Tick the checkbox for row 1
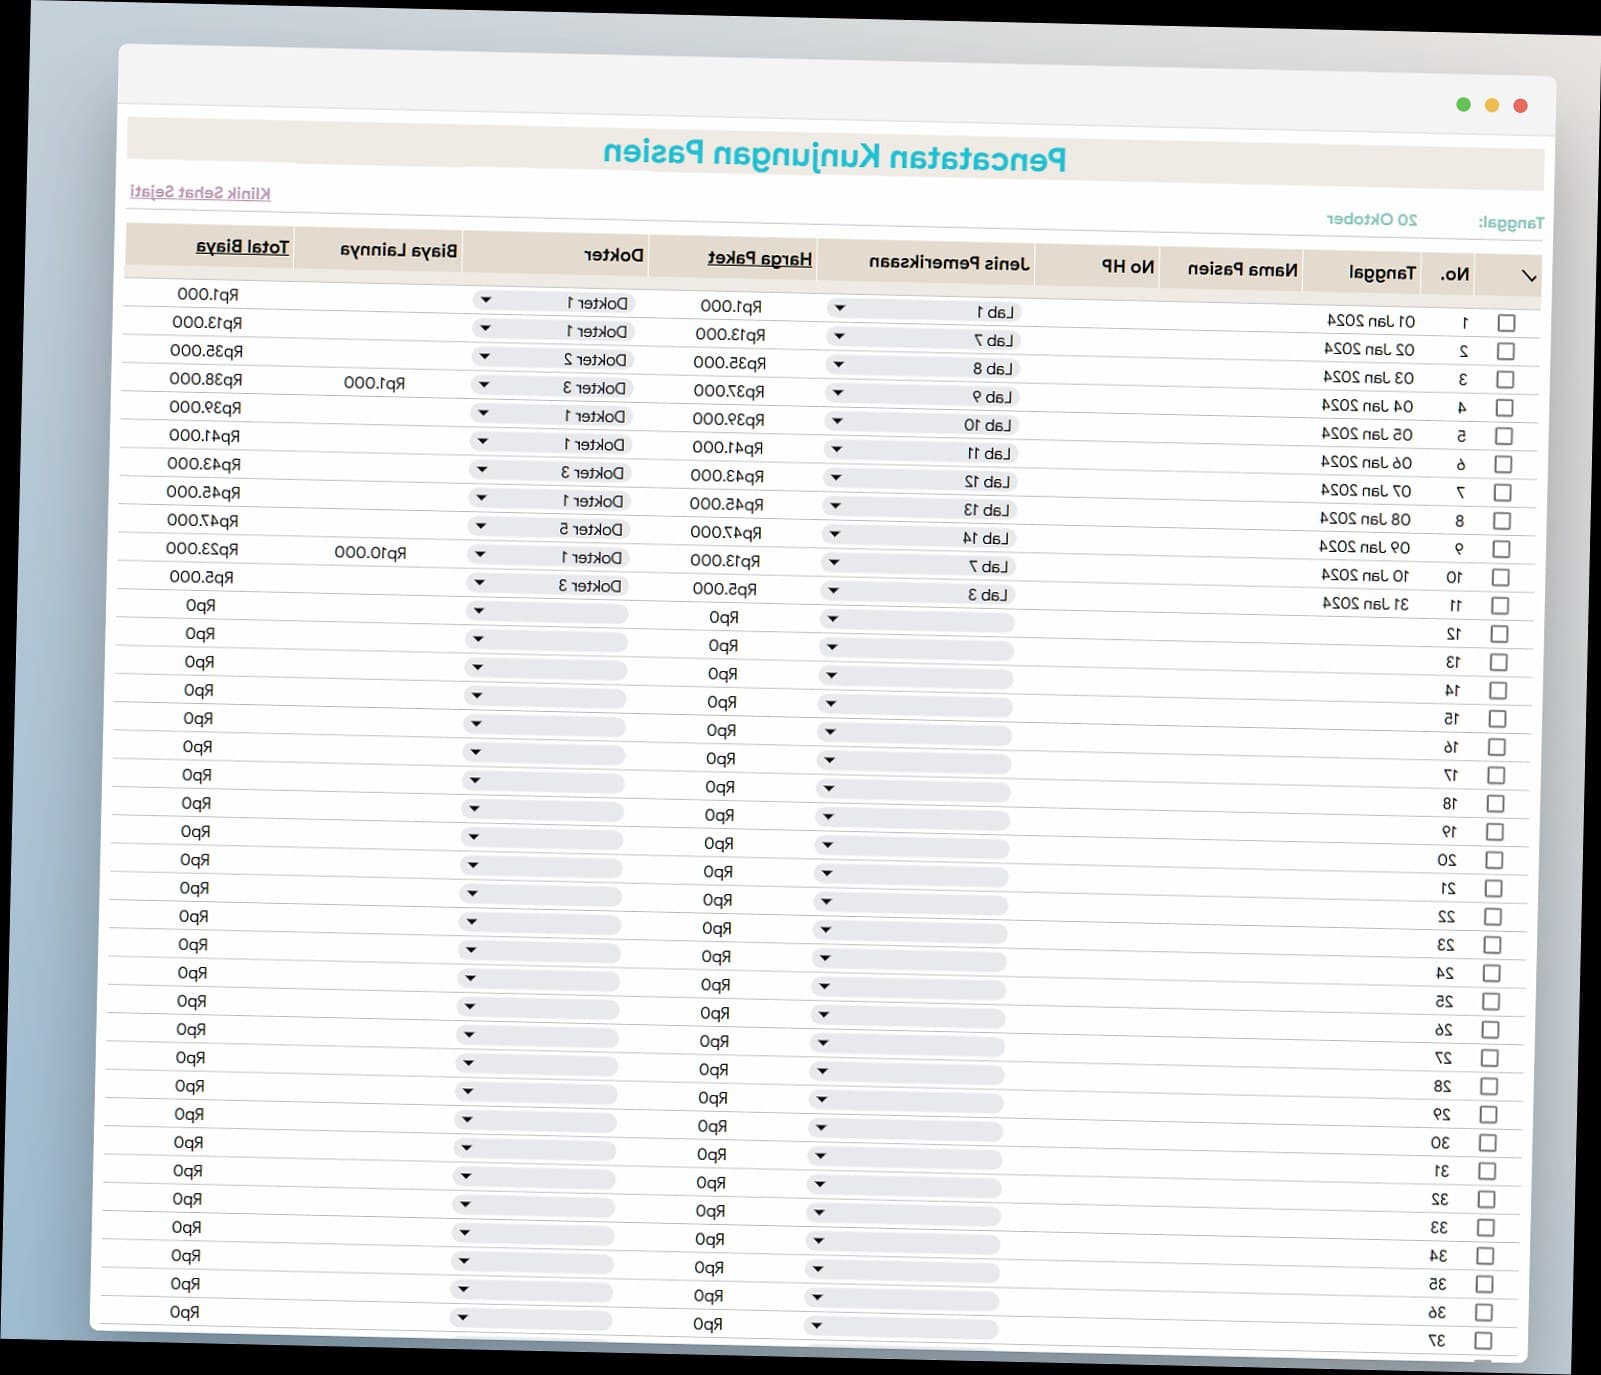This screenshot has width=1601, height=1375. click(1506, 323)
